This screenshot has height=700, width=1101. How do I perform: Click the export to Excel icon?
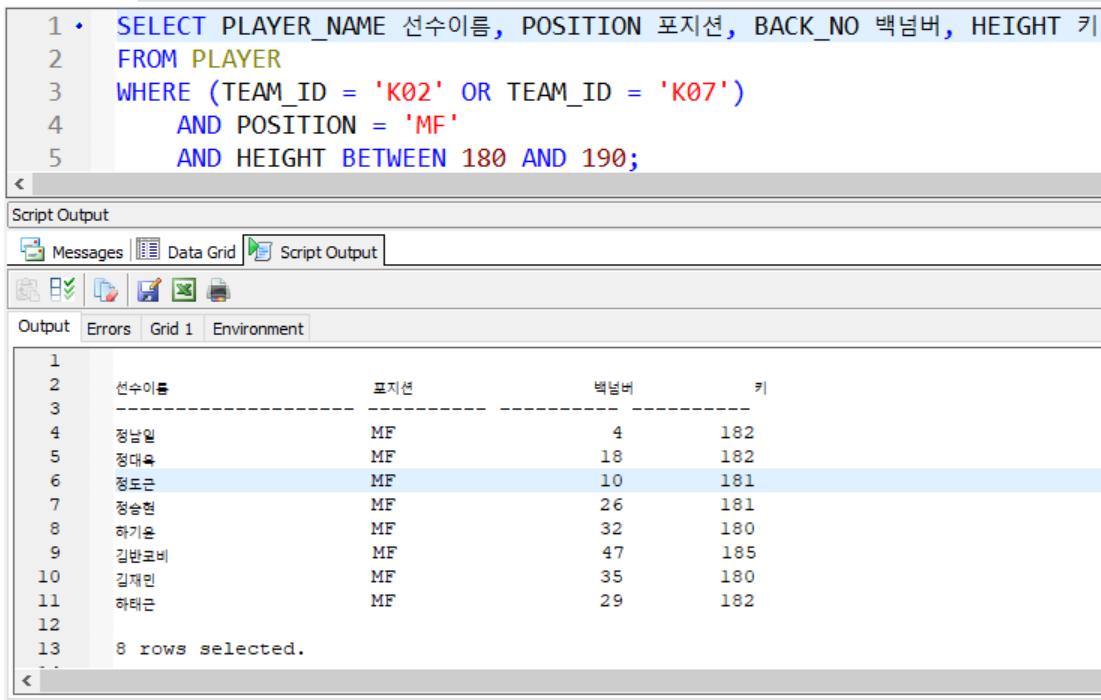(x=184, y=289)
